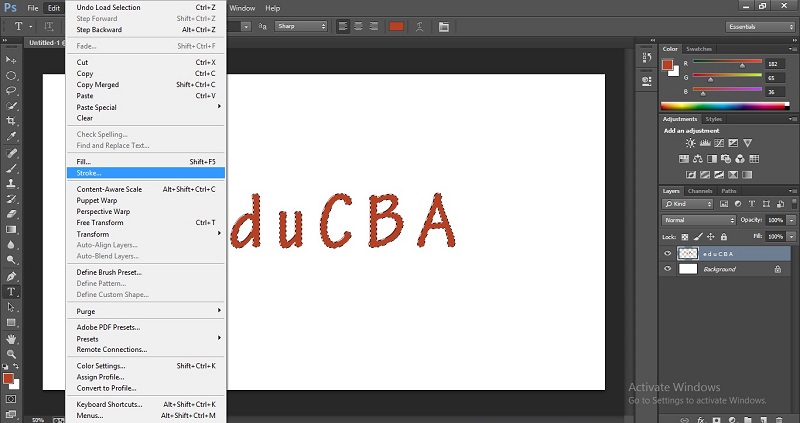Select the Zoom tool in the toolbox
Image resolution: width=800 pixels, height=423 pixels.
point(11,354)
